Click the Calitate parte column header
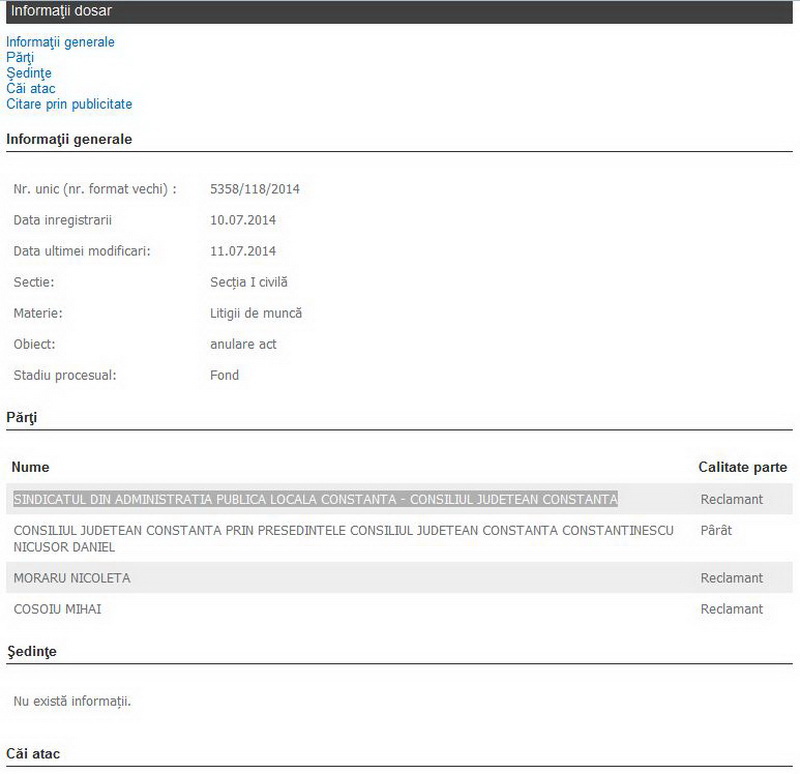 point(742,467)
